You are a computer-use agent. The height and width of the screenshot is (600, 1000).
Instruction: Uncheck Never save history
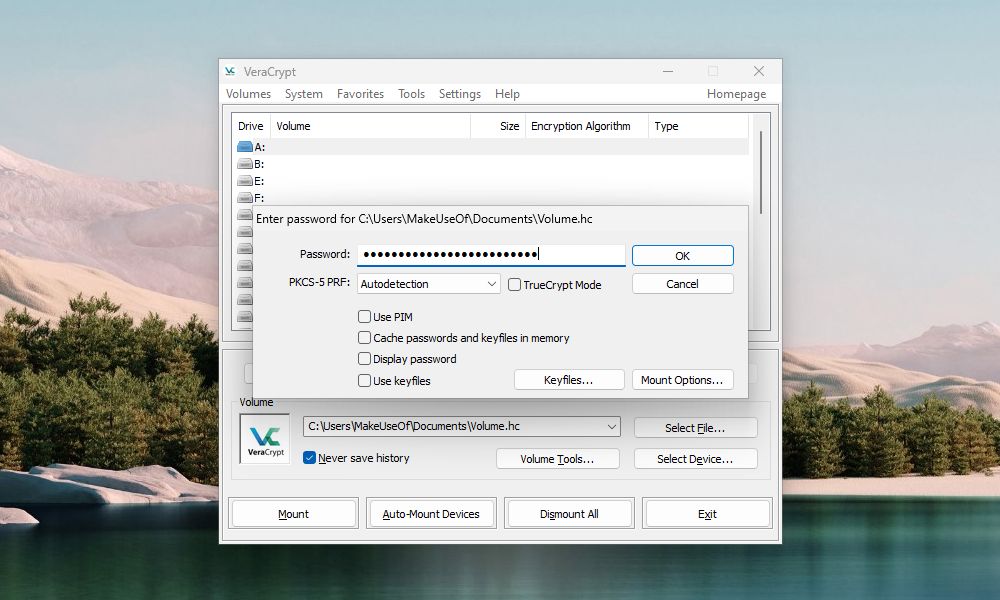(310, 458)
